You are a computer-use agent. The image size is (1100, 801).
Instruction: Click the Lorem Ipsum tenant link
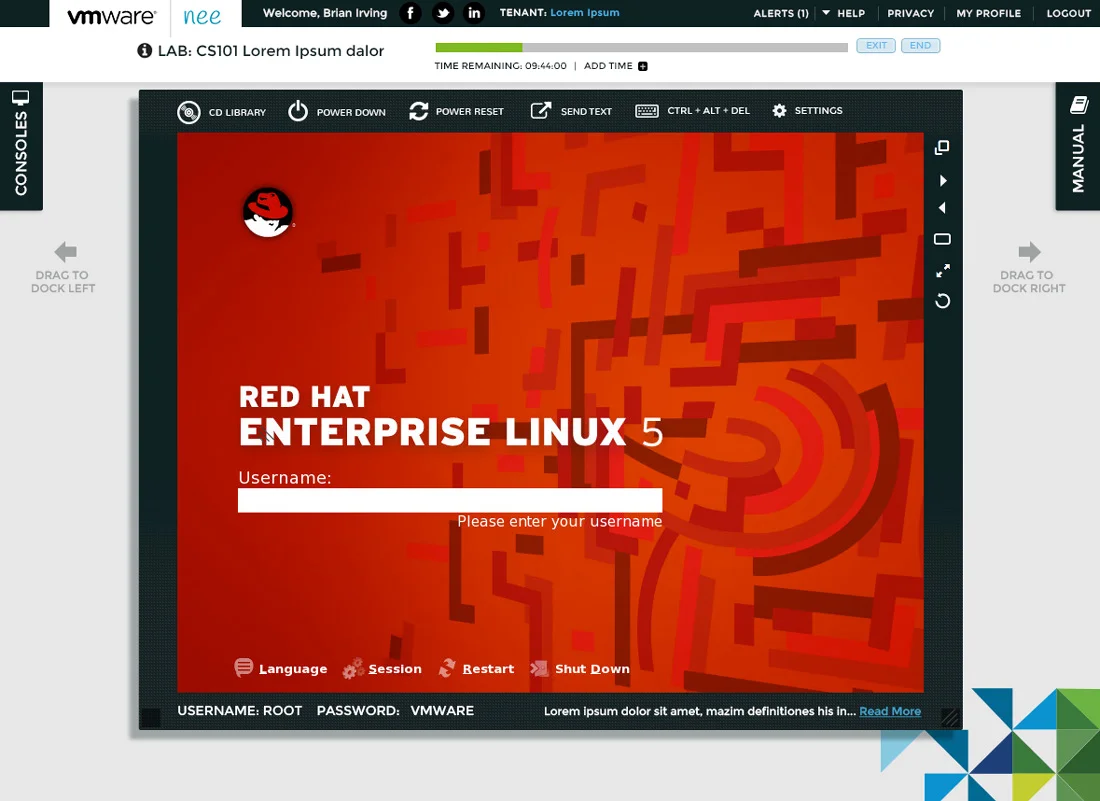pos(584,13)
